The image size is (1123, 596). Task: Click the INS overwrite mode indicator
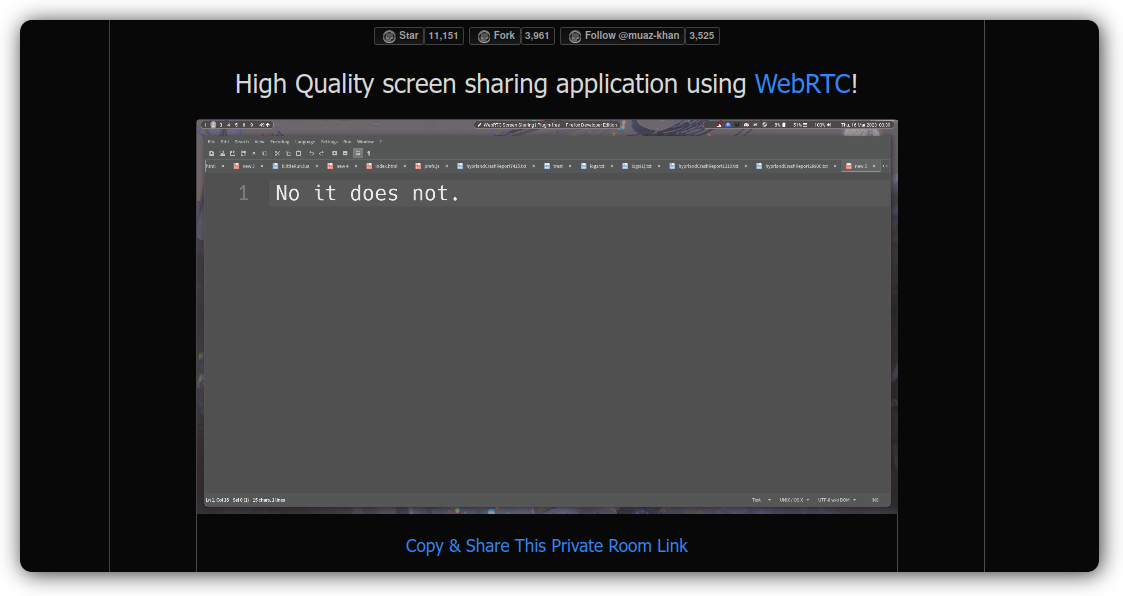873,500
